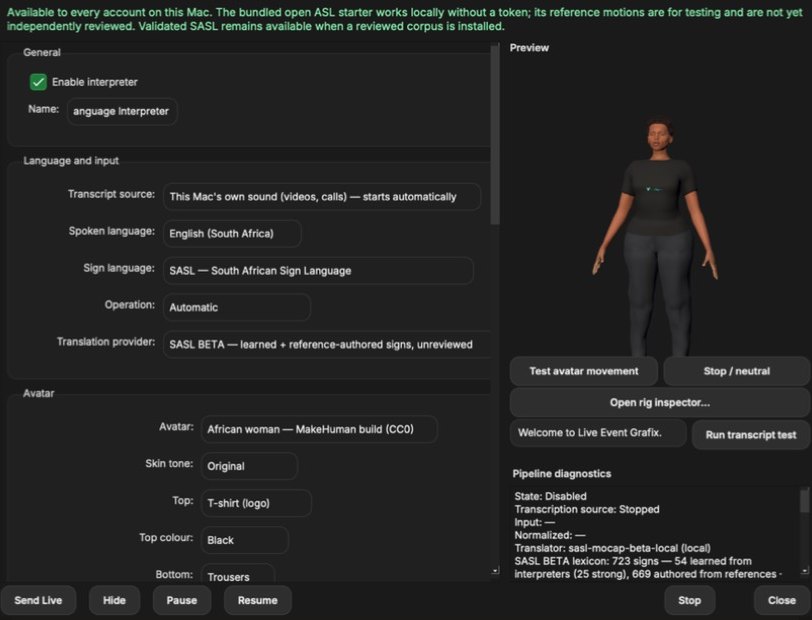Image resolution: width=812 pixels, height=620 pixels.
Task: Click the Pipeline diagnostics heading
Action: pos(561,473)
